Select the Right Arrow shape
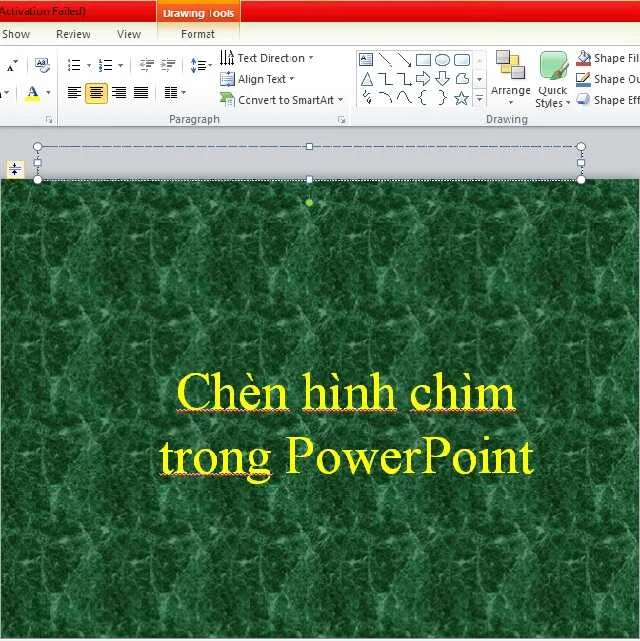The width and height of the screenshot is (640, 641). 423,79
